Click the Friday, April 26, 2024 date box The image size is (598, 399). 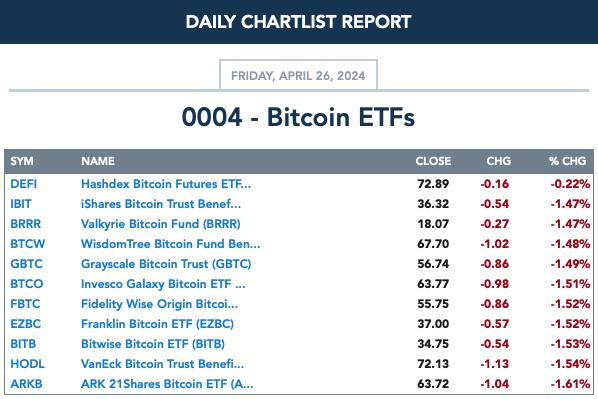pos(298,75)
